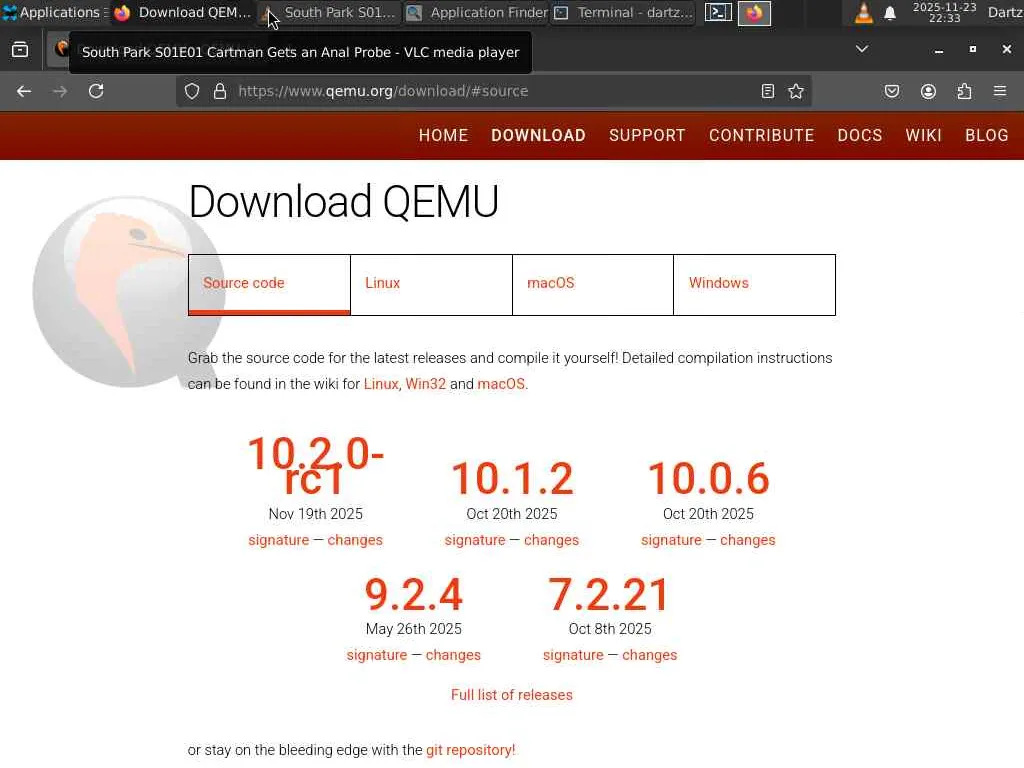Open changes link for 10.0.6

[x=748, y=540]
